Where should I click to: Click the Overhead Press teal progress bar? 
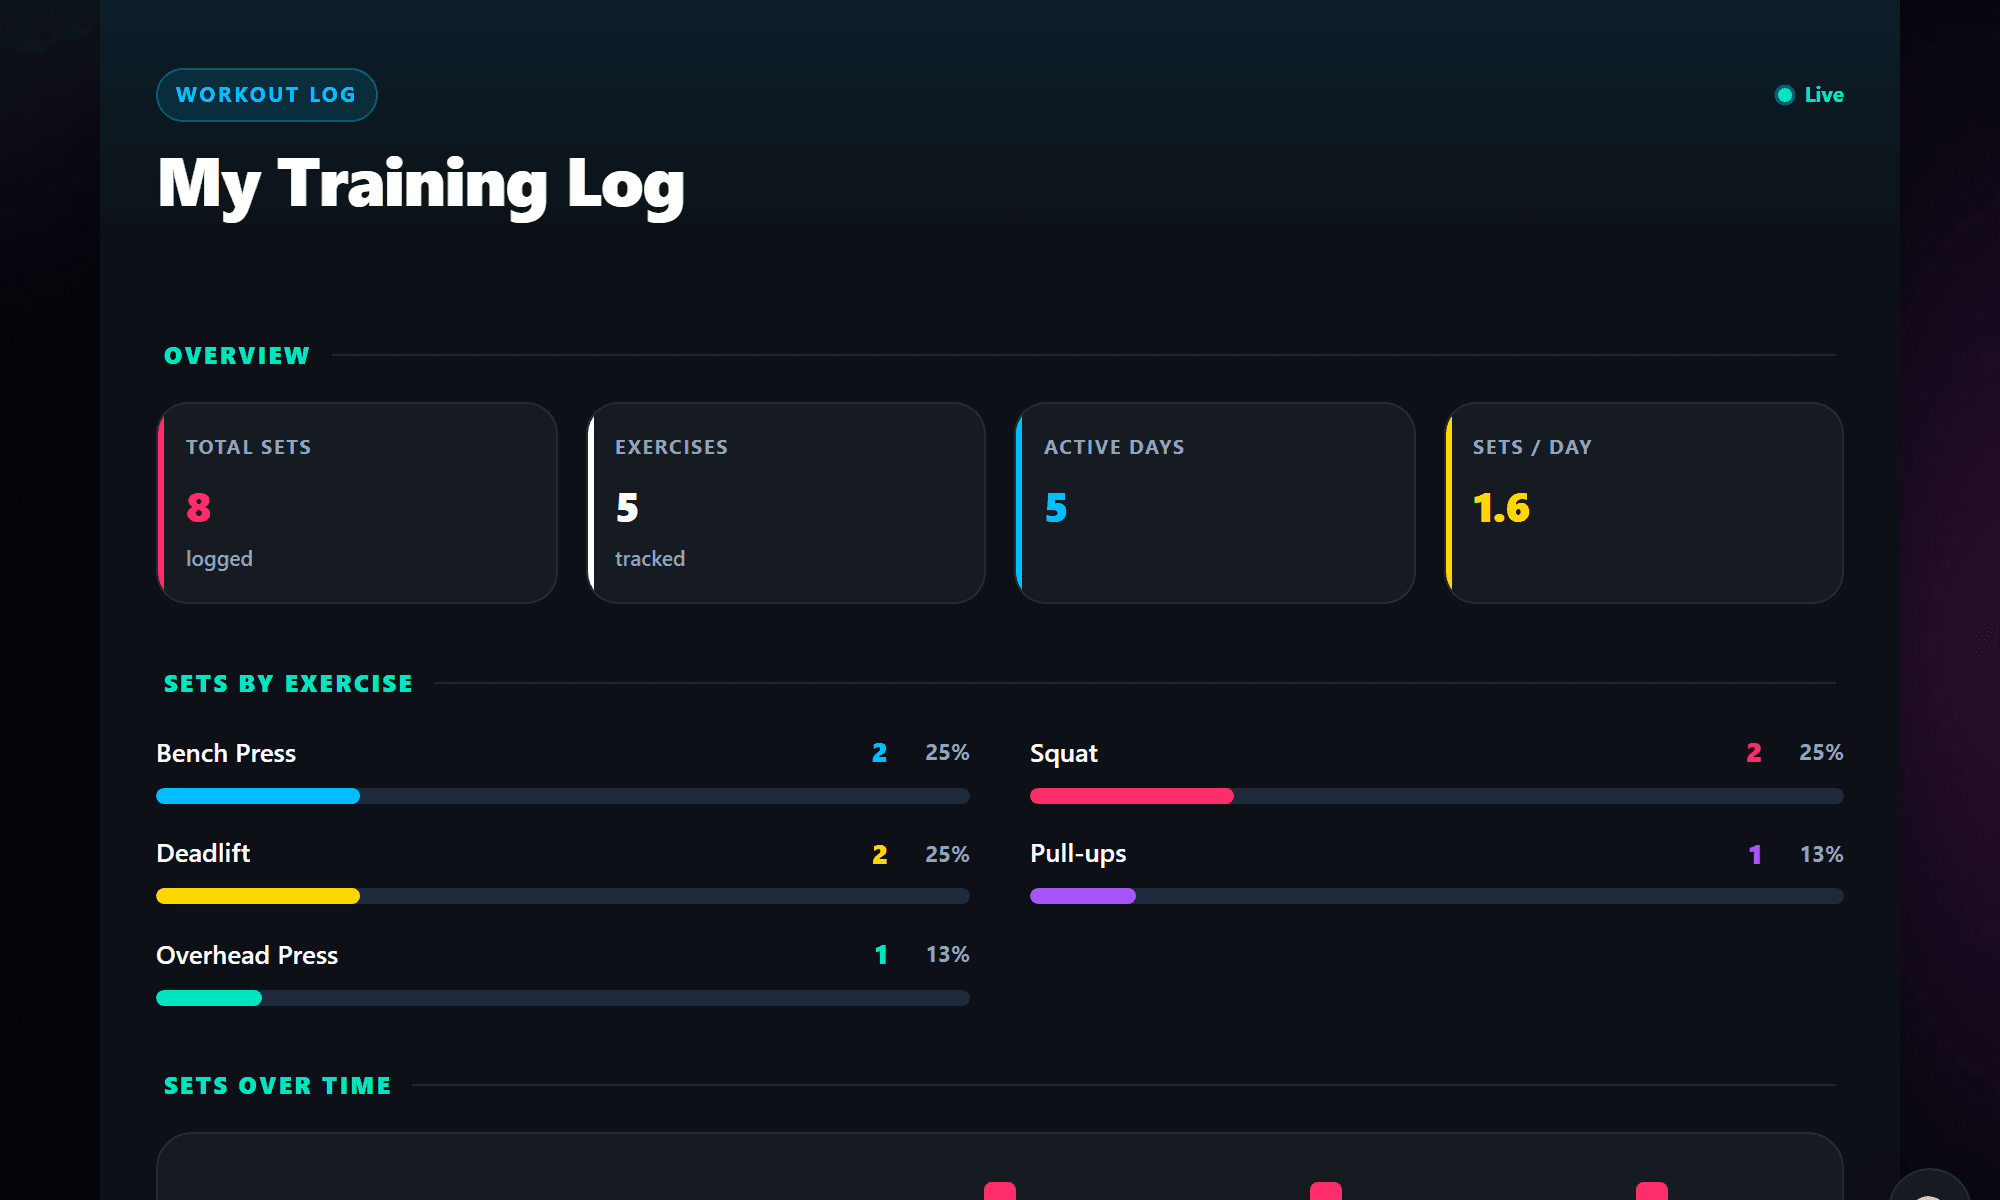(209, 998)
